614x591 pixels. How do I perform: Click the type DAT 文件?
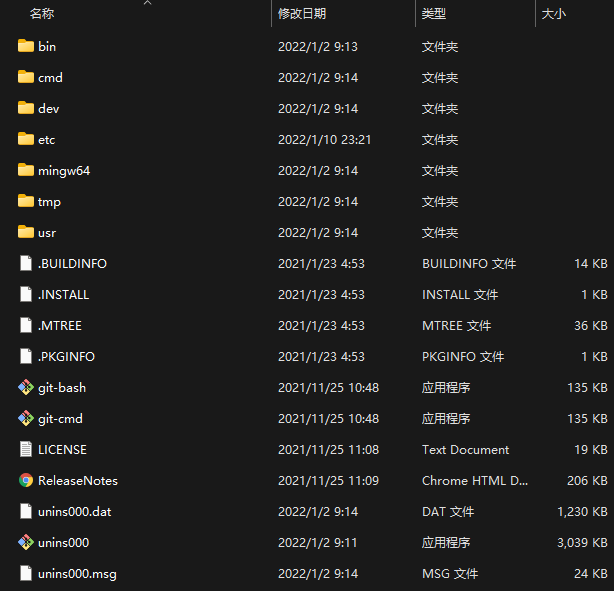click(448, 511)
